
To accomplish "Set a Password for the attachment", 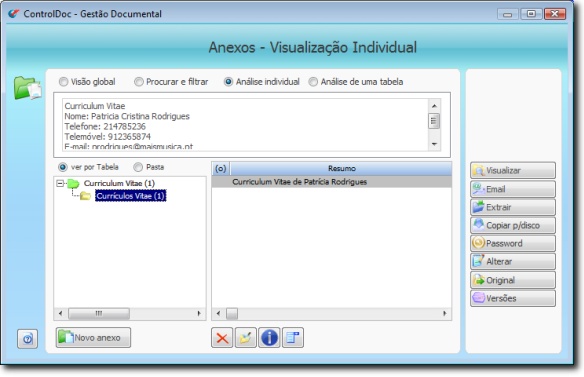I will point(512,243).
